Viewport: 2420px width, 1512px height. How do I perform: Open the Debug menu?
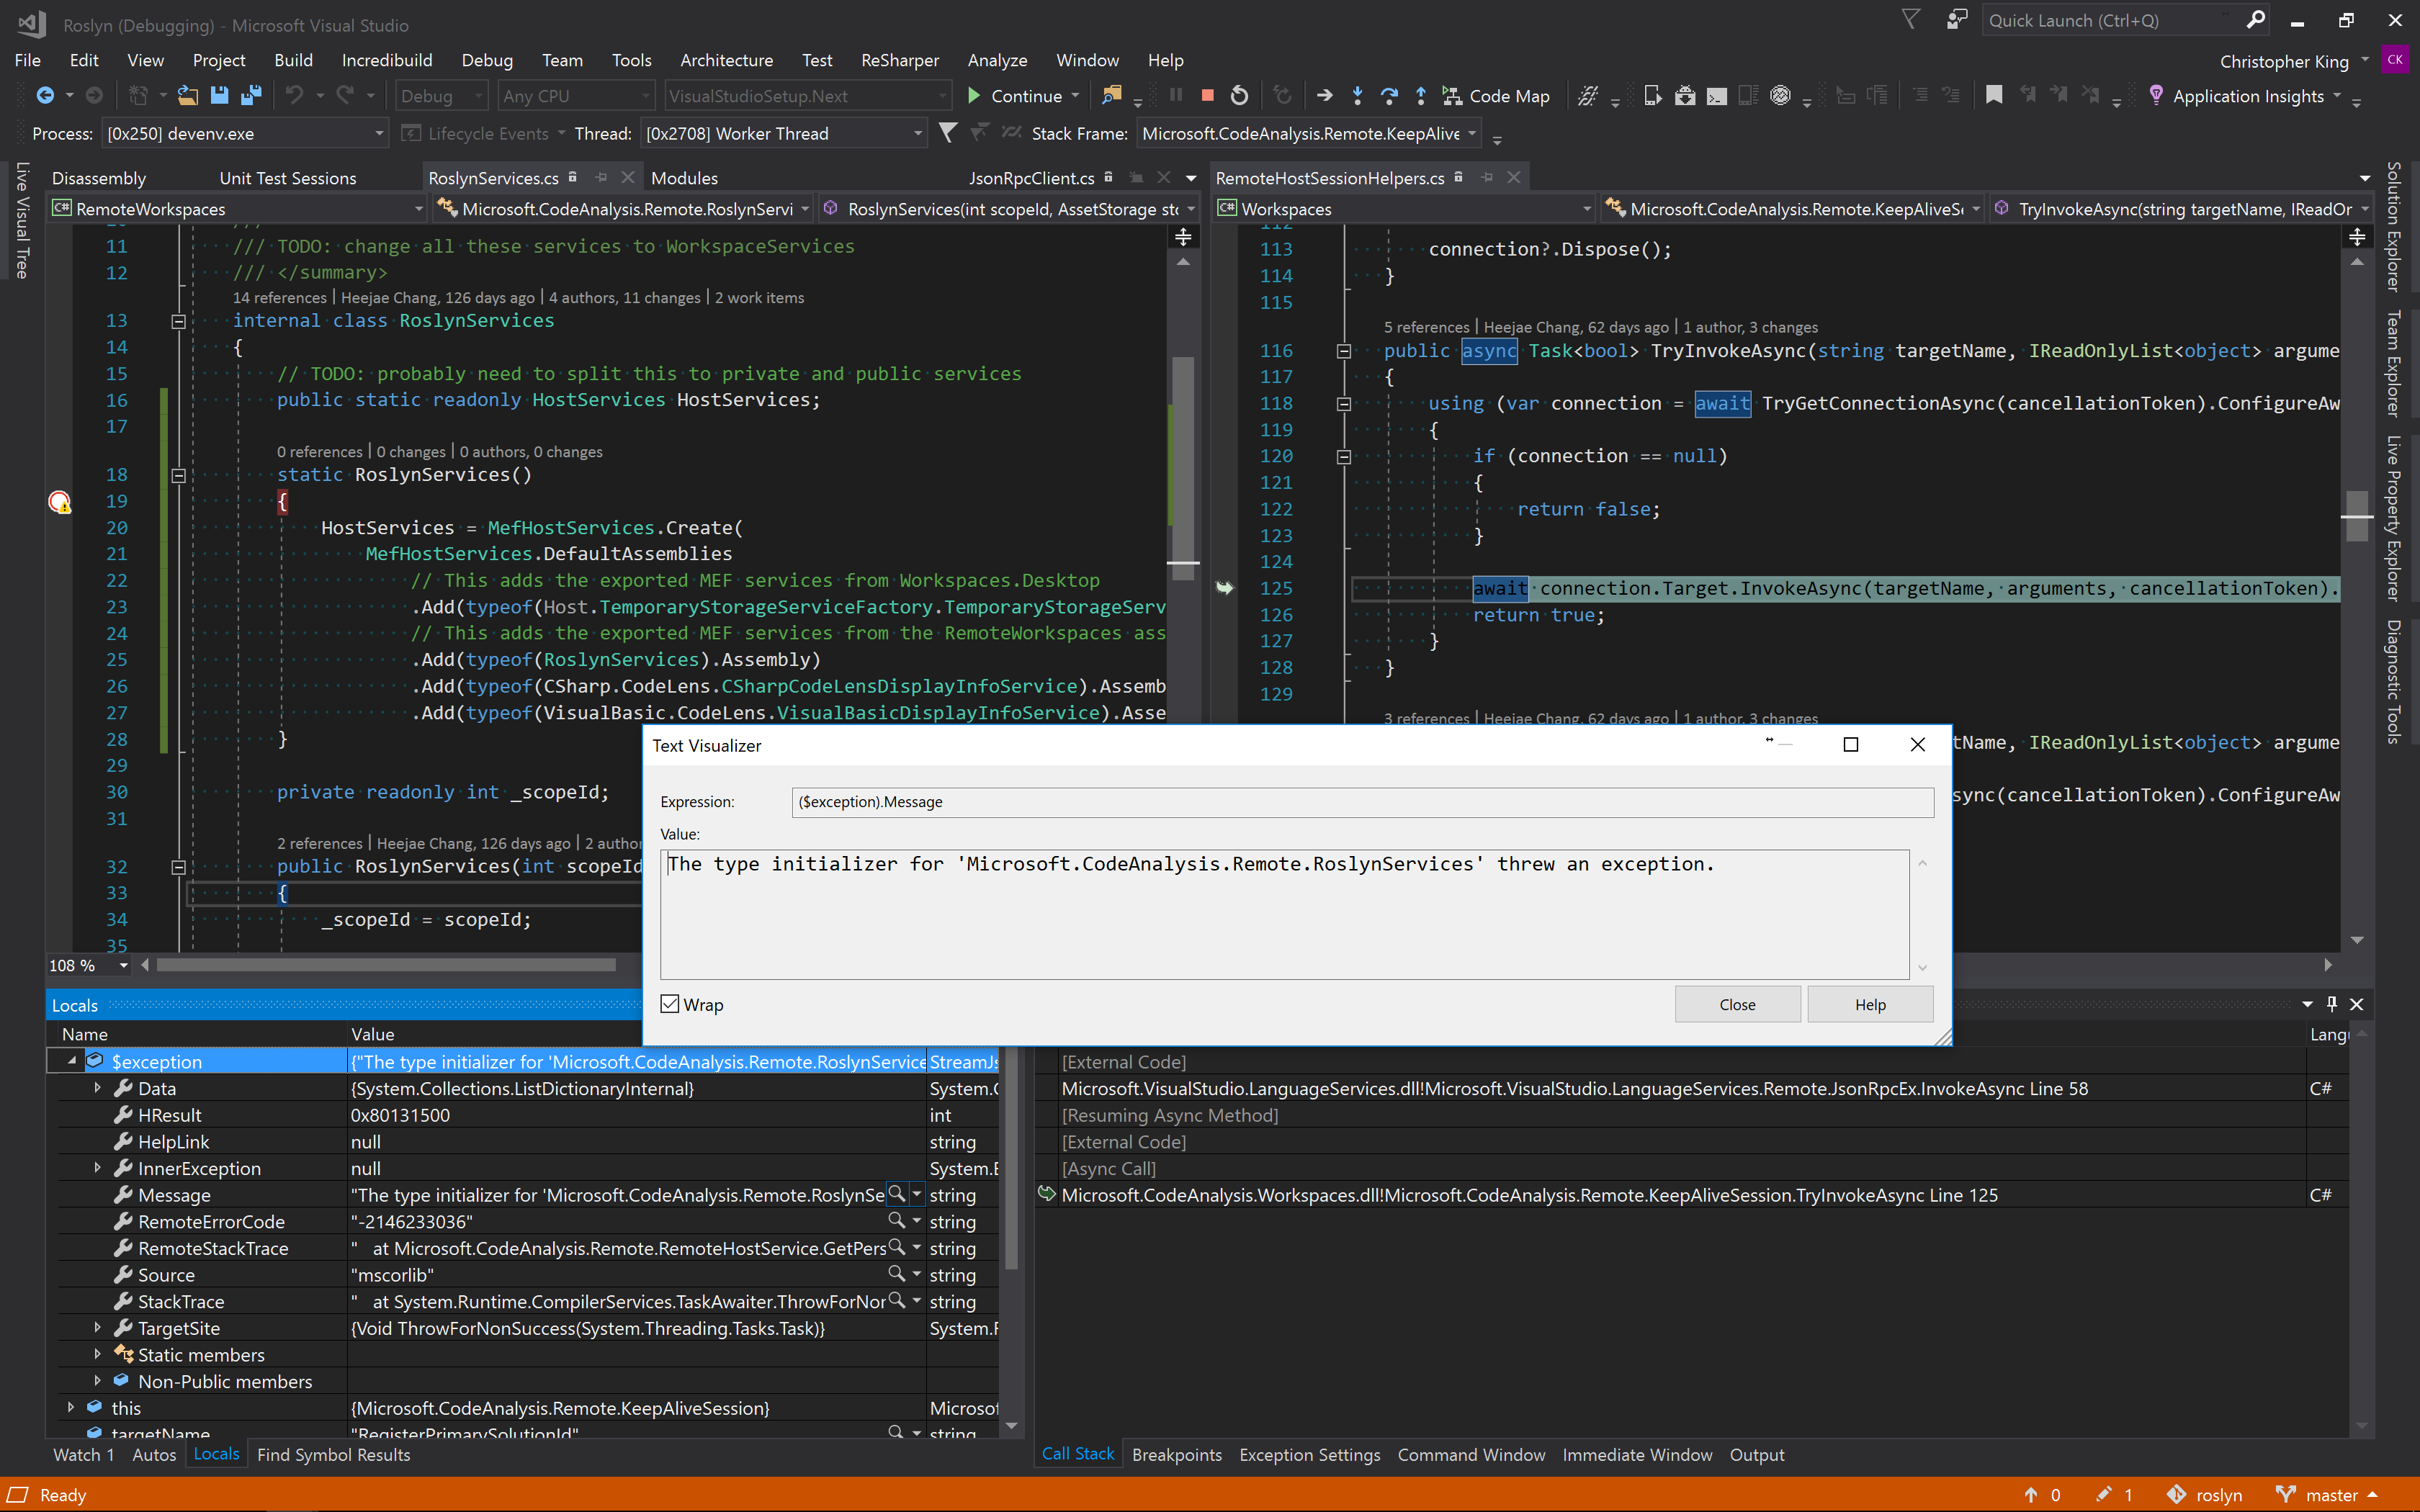click(x=487, y=60)
